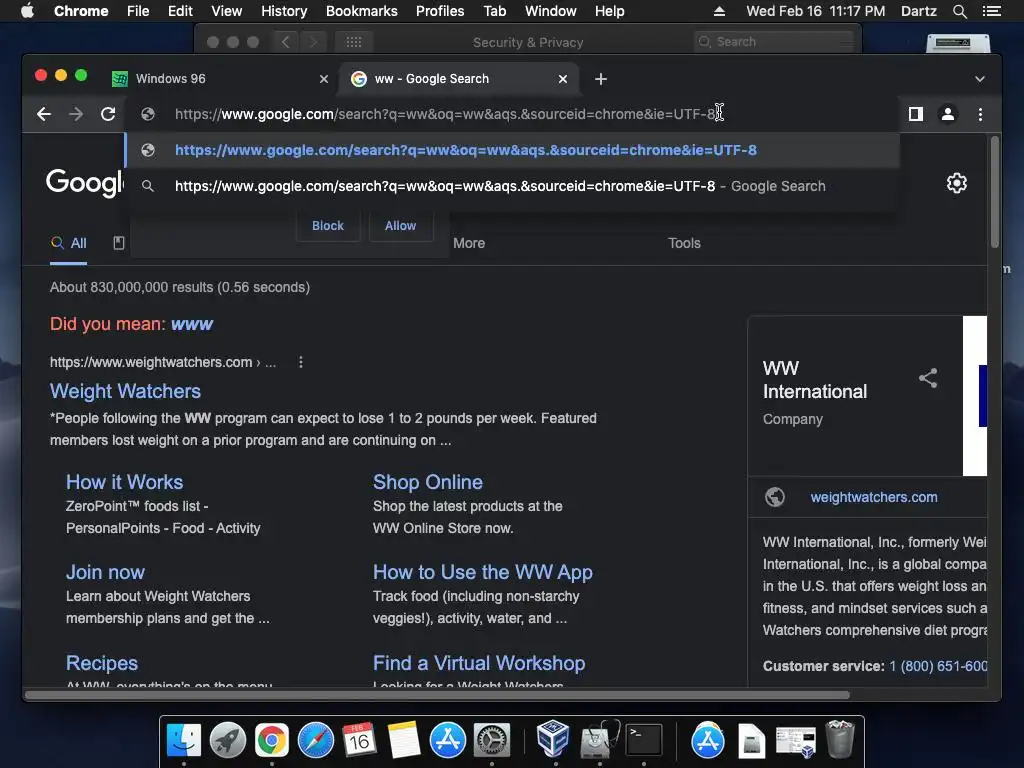Close the Windows 96 tab
This screenshot has width=1024, height=768.
point(324,79)
